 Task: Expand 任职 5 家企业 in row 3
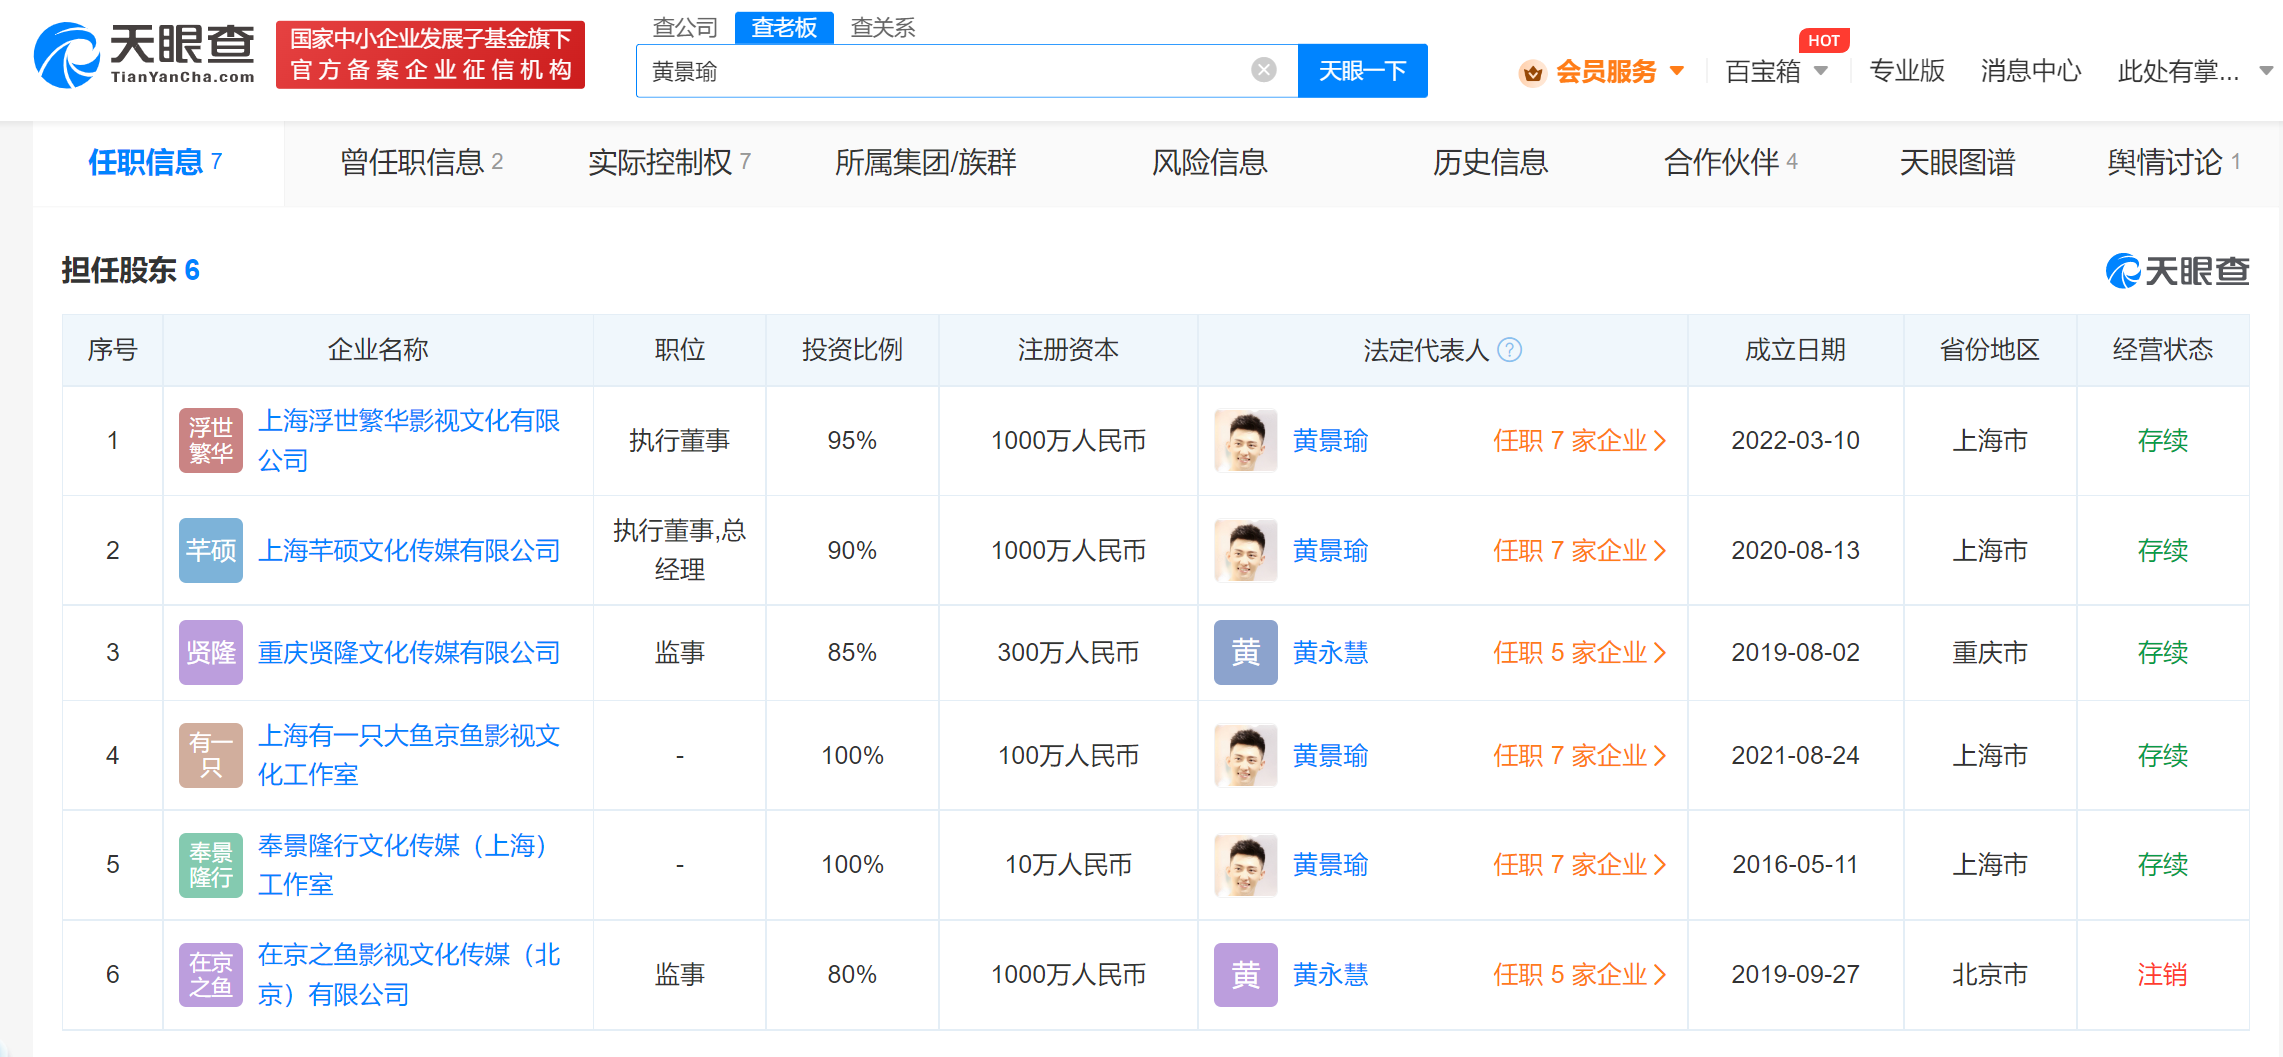(1580, 652)
